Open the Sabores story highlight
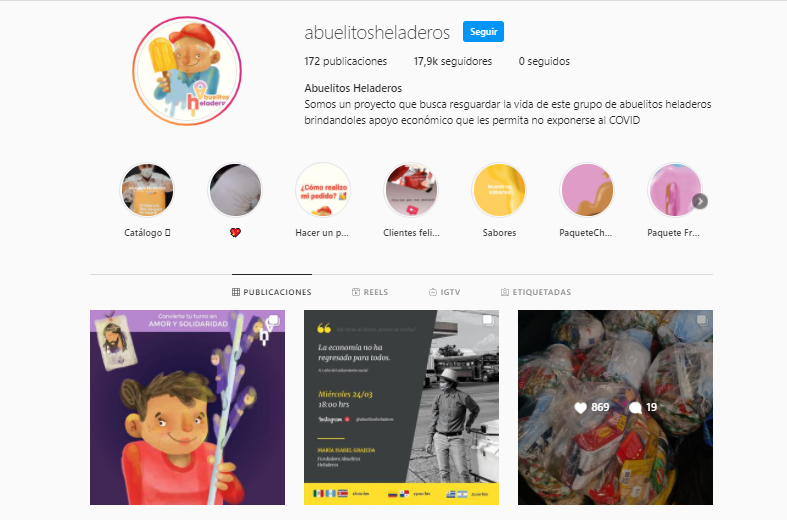 tap(499, 191)
